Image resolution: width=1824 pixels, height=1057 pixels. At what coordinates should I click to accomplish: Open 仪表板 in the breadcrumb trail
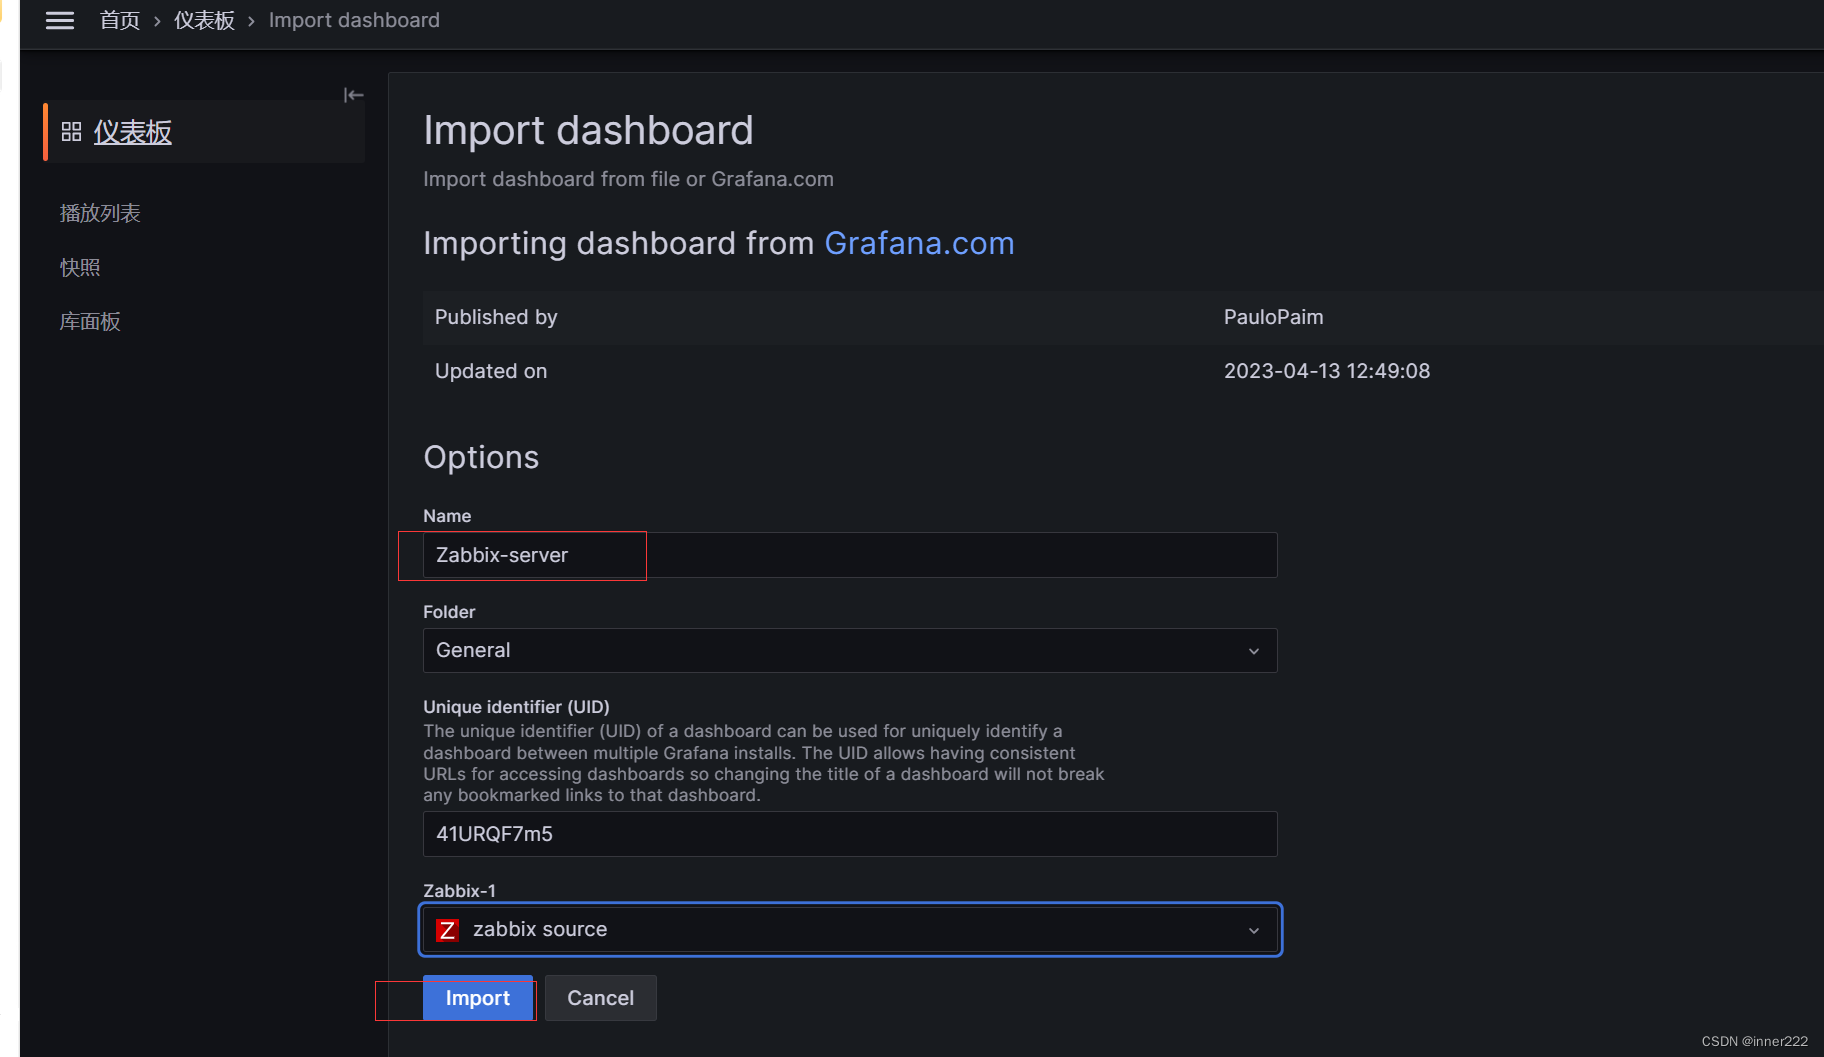click(204, 21)
